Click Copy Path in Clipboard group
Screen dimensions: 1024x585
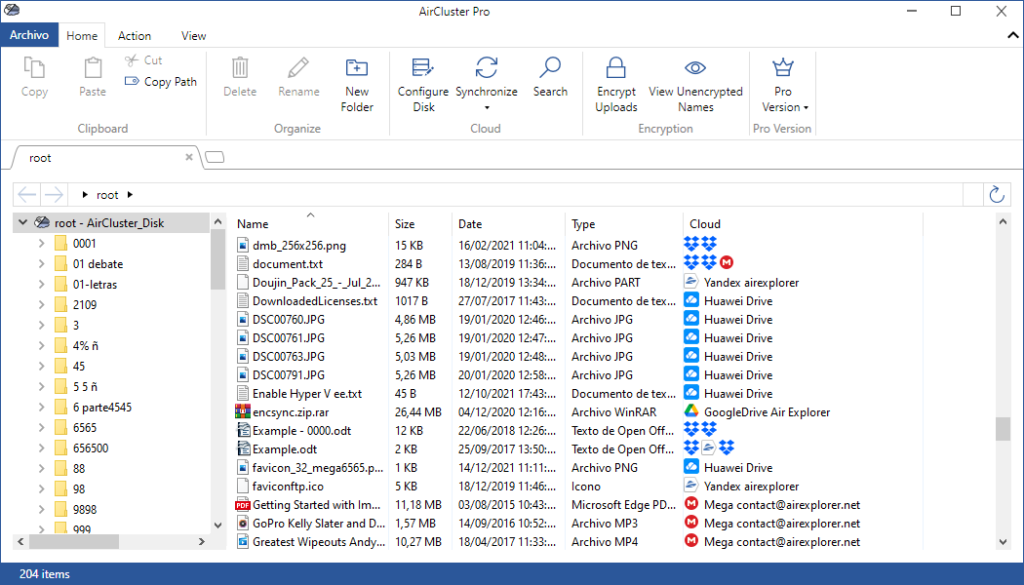point(161,82)
